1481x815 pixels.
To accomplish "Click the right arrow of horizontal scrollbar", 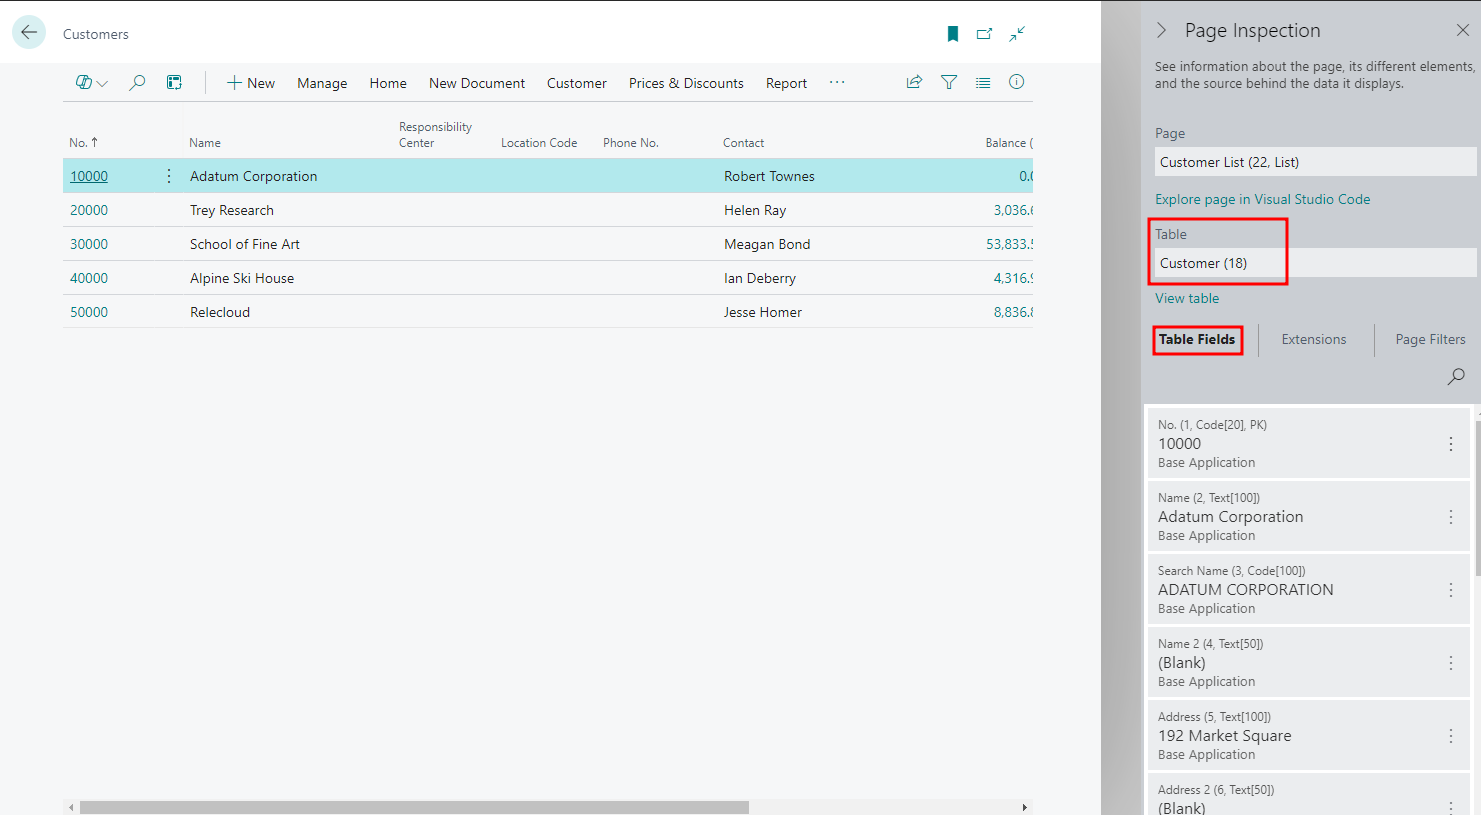I will click(1024, 807).
